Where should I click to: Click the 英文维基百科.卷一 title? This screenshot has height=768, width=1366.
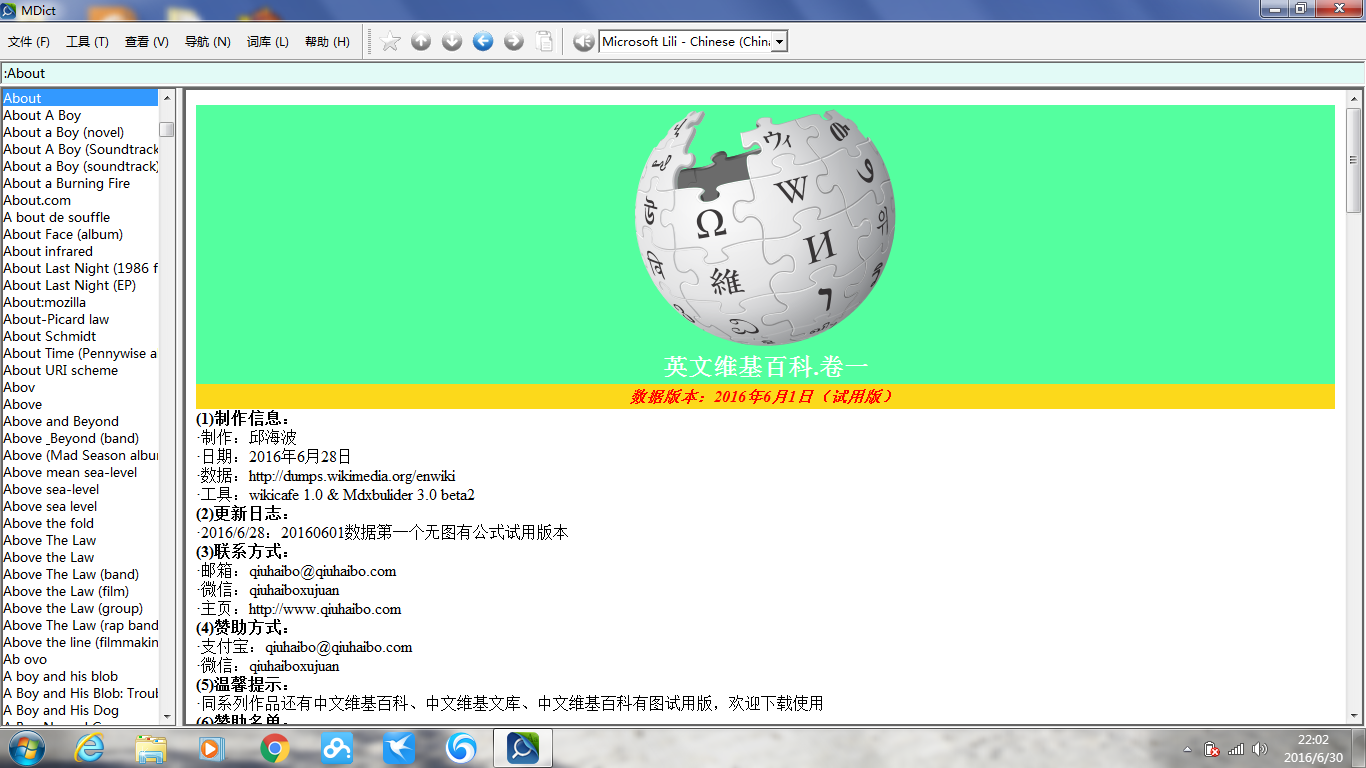pos(766,366)
